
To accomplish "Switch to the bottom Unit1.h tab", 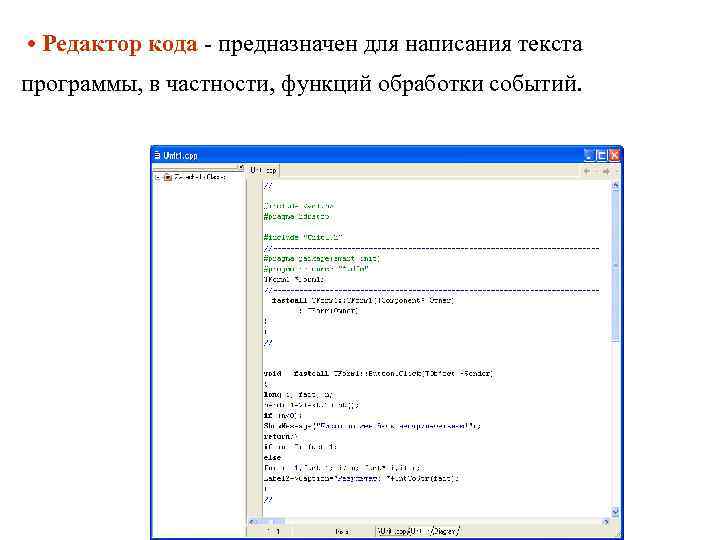I will pos(420,531).
